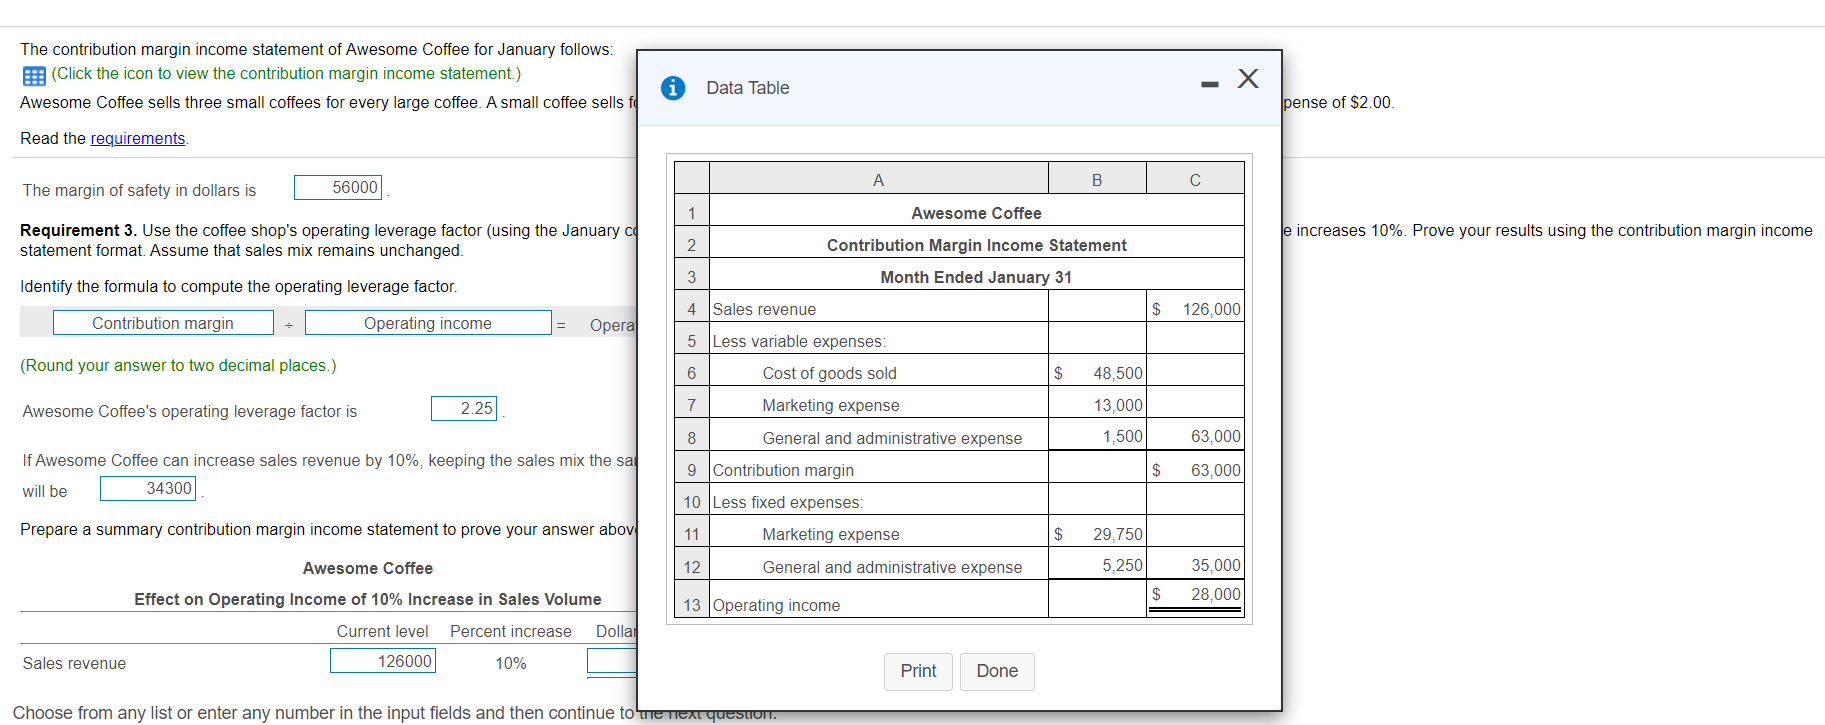Click the input field showing 34300
Viewport: 1825px width, 725px height.
click(x=148, y=488)
